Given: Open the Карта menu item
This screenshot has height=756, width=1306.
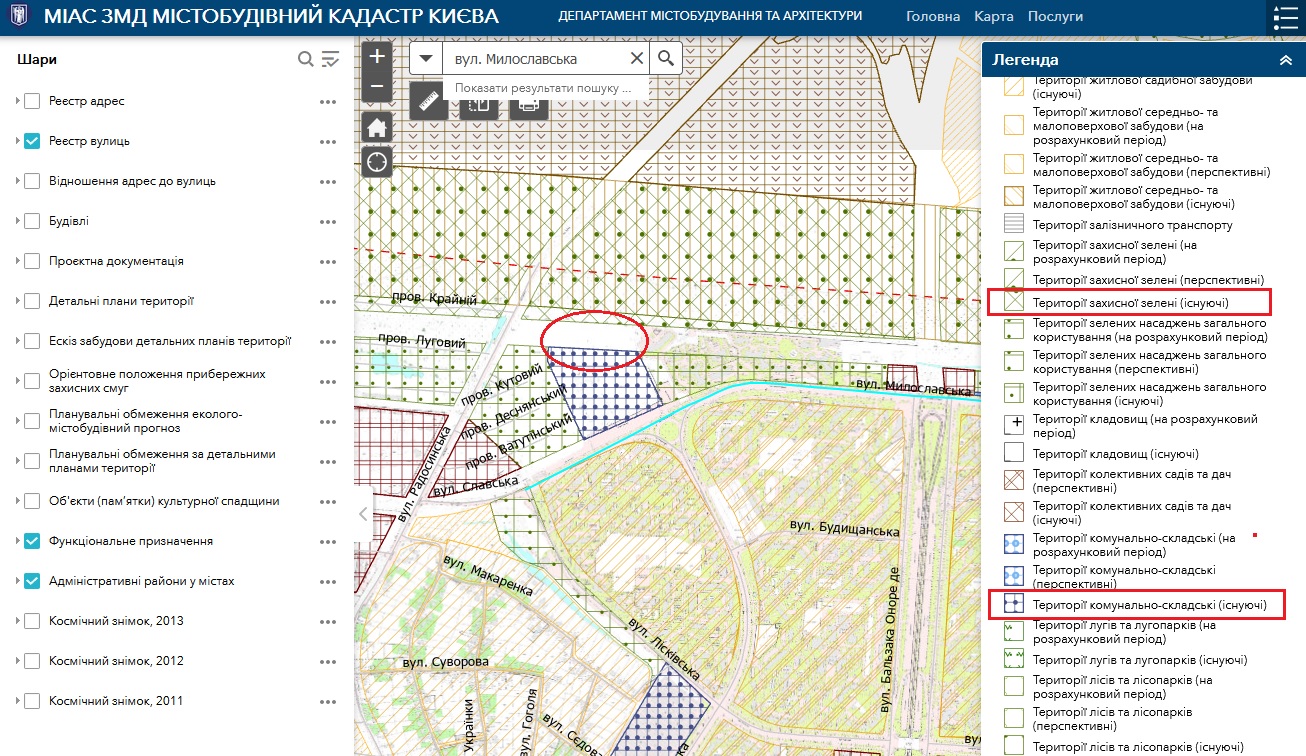Looking at the screenshot, I should (993, 17).
